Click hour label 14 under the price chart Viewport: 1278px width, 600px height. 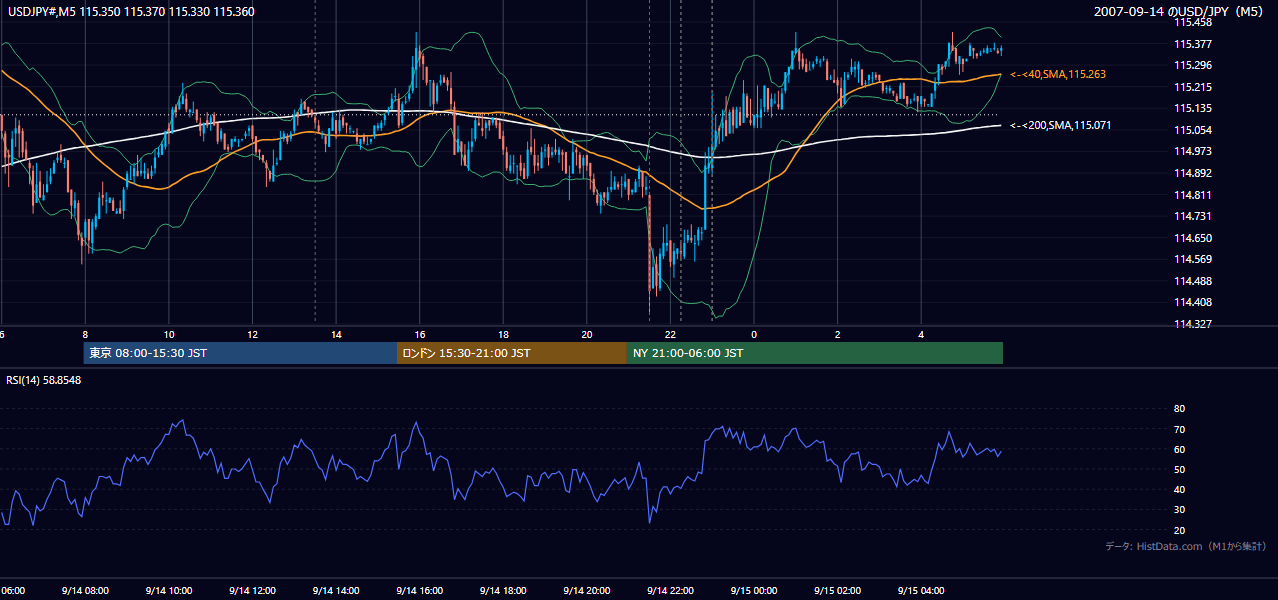pyautogui.click(x=337, y=334)
